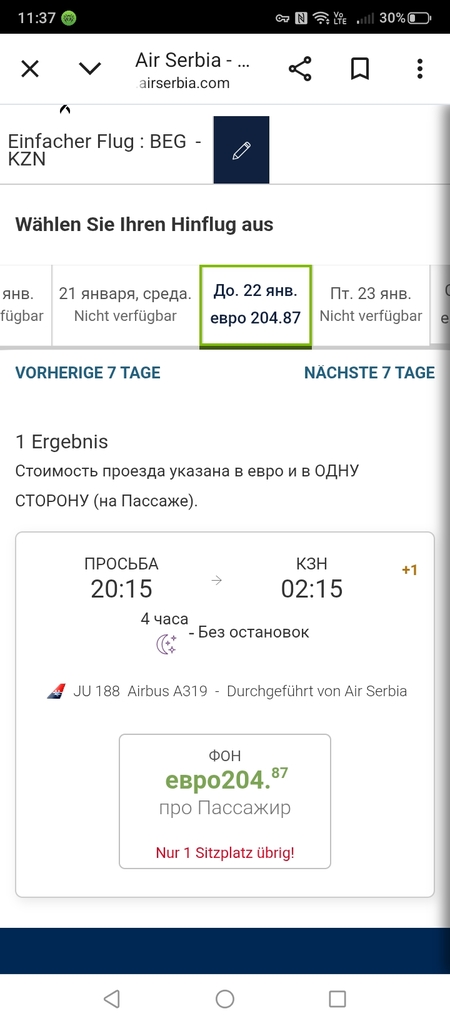Tap the Air Serbia airline logo near JU 188
Screen dimensions: 450x1024
56,692
